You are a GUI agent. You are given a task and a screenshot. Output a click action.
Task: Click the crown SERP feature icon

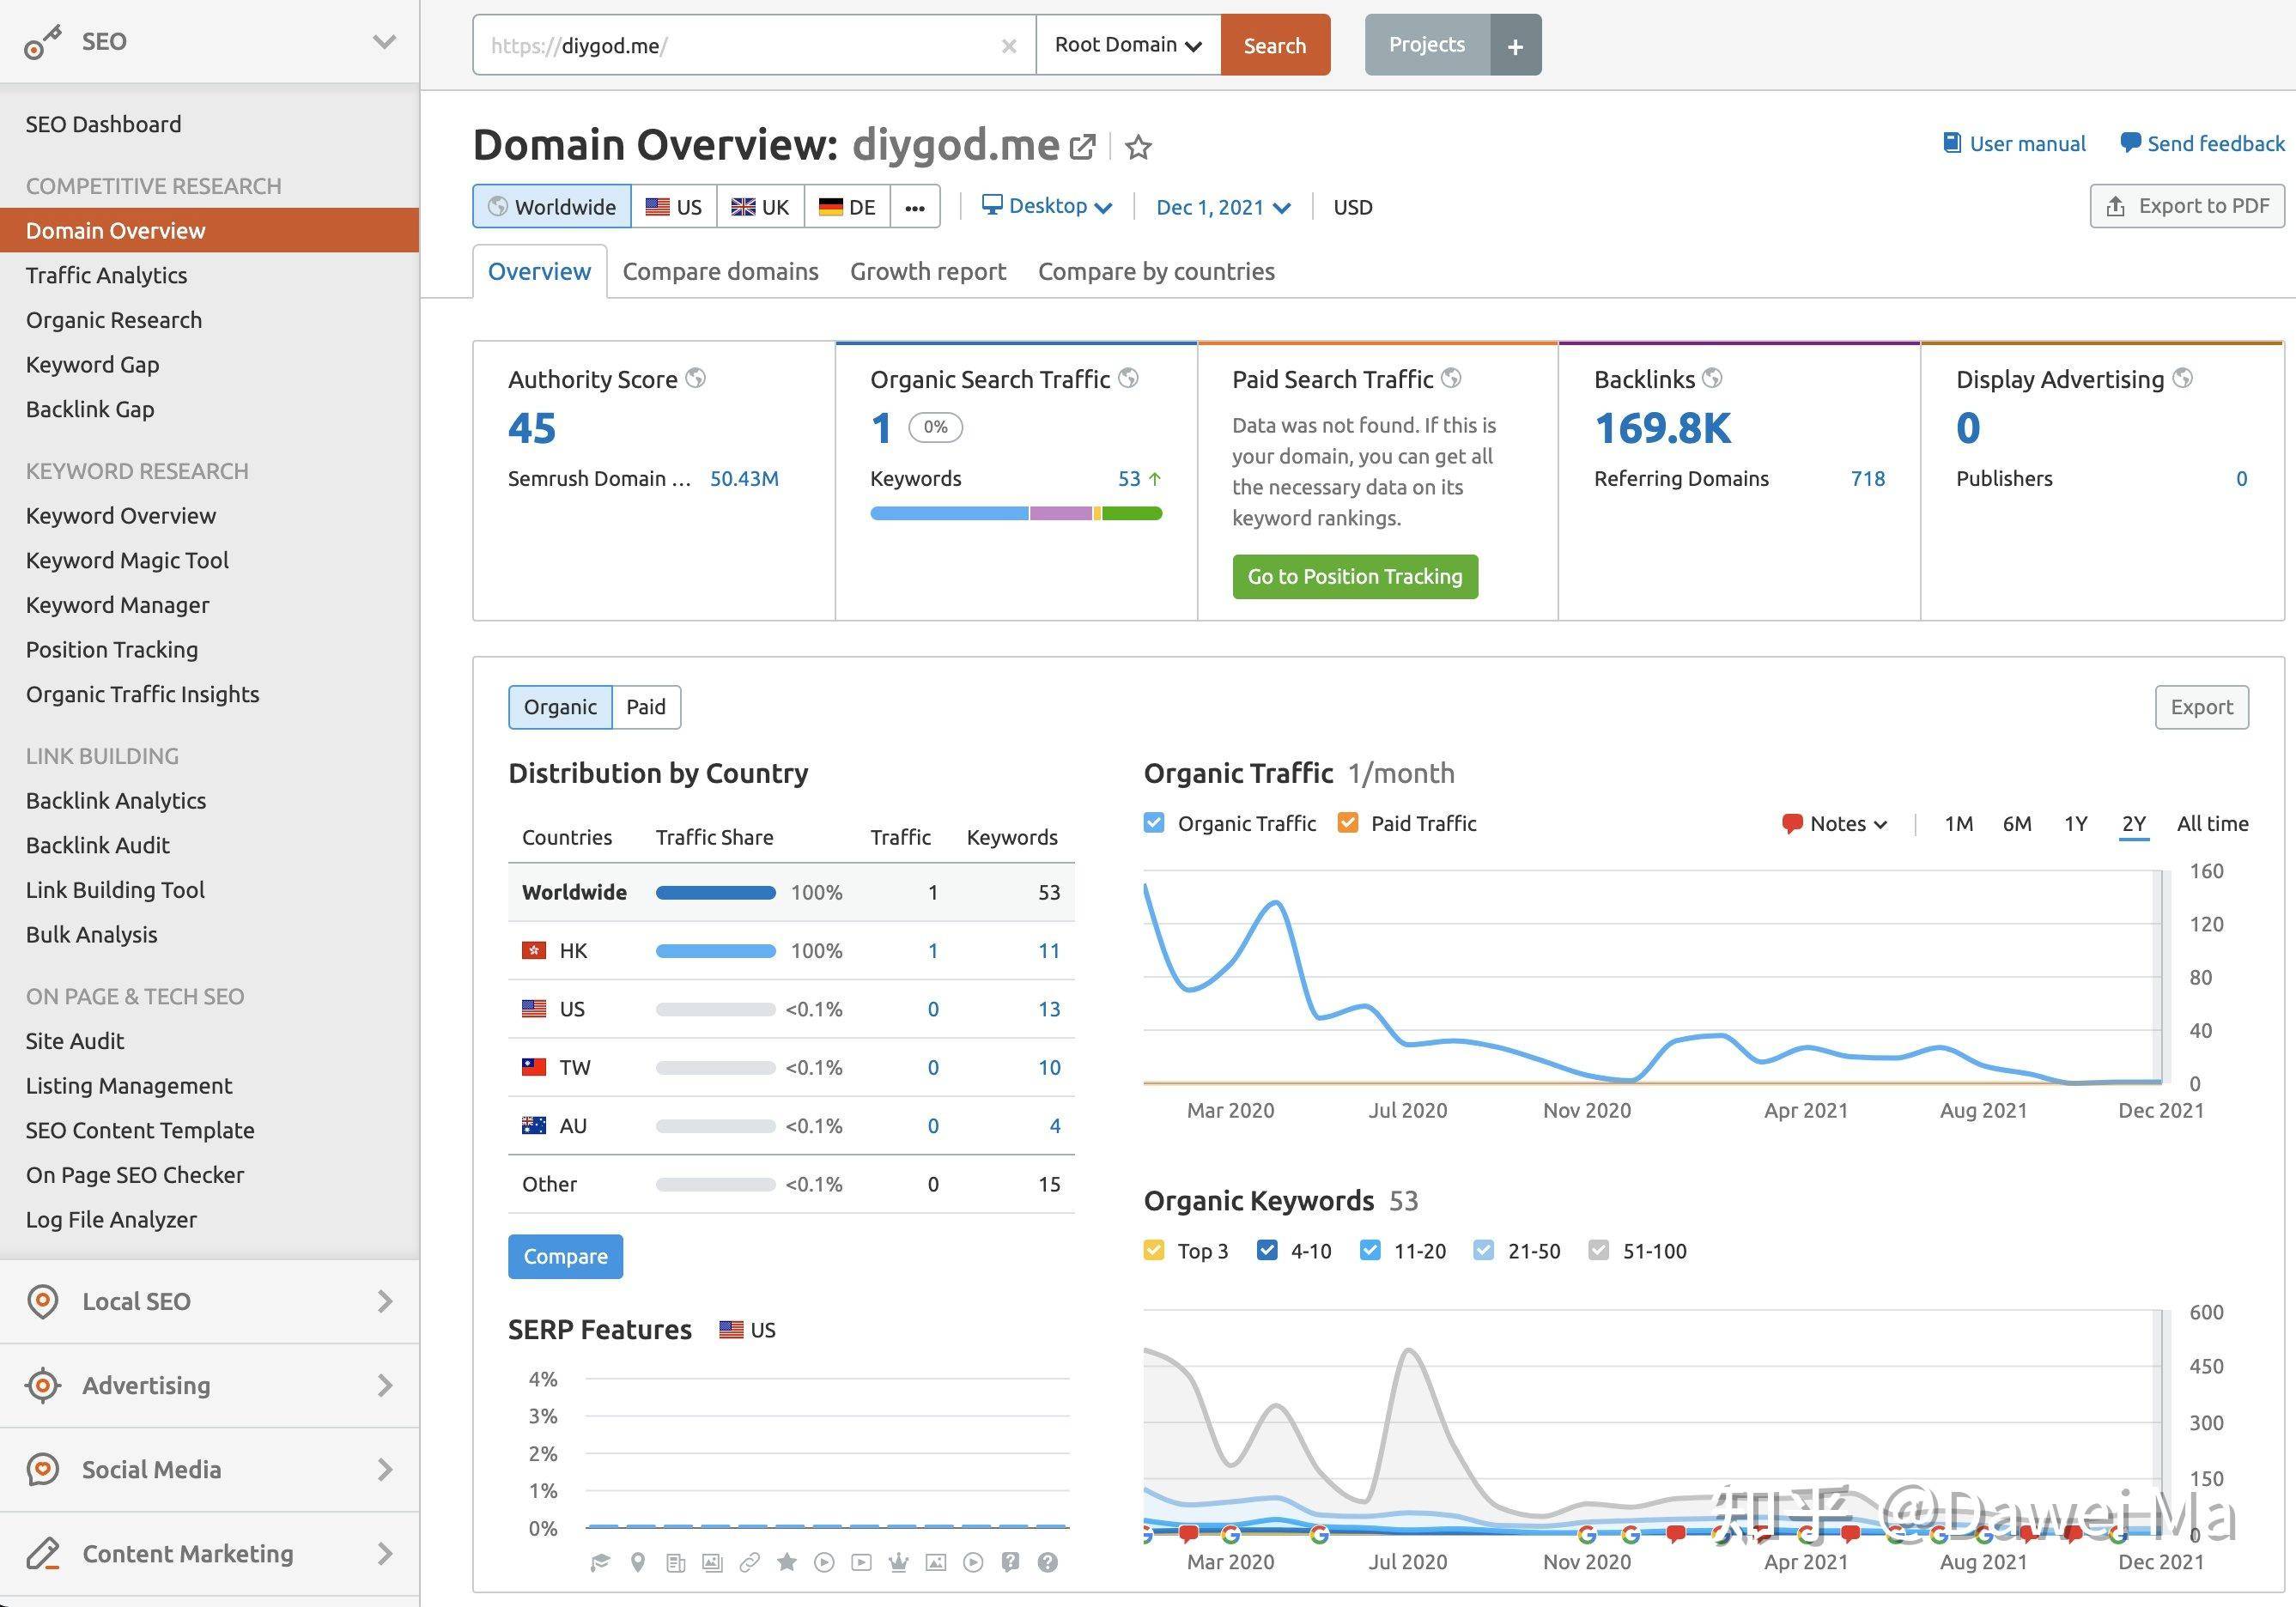[x=898, y=1562]
